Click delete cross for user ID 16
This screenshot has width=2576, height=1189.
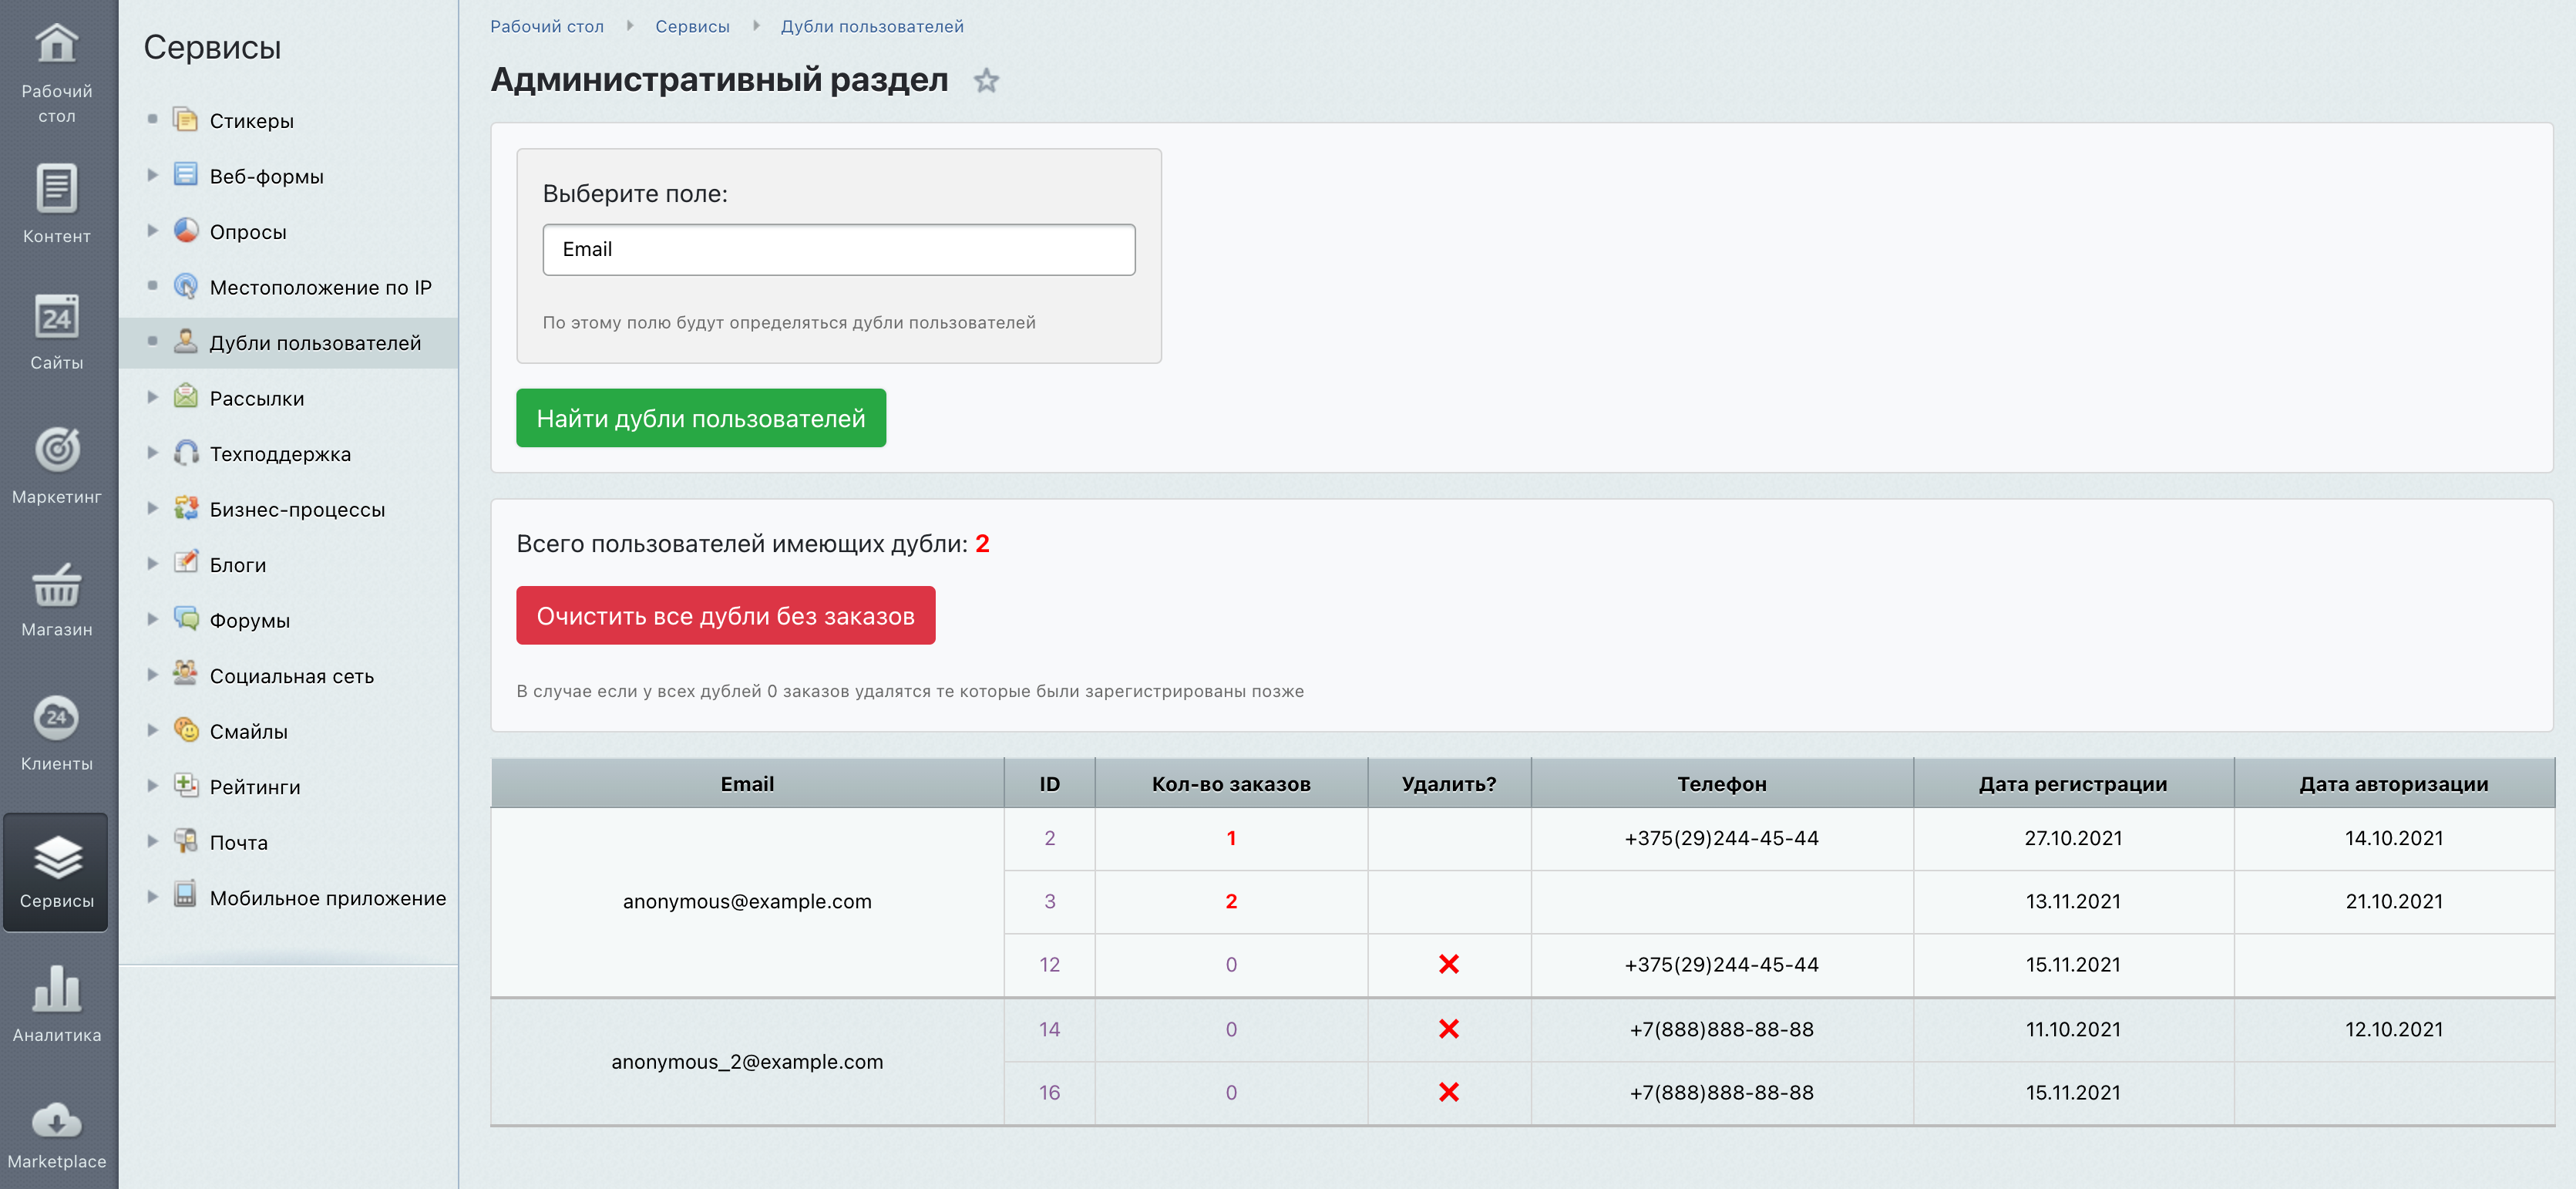click(1448, 1092)
